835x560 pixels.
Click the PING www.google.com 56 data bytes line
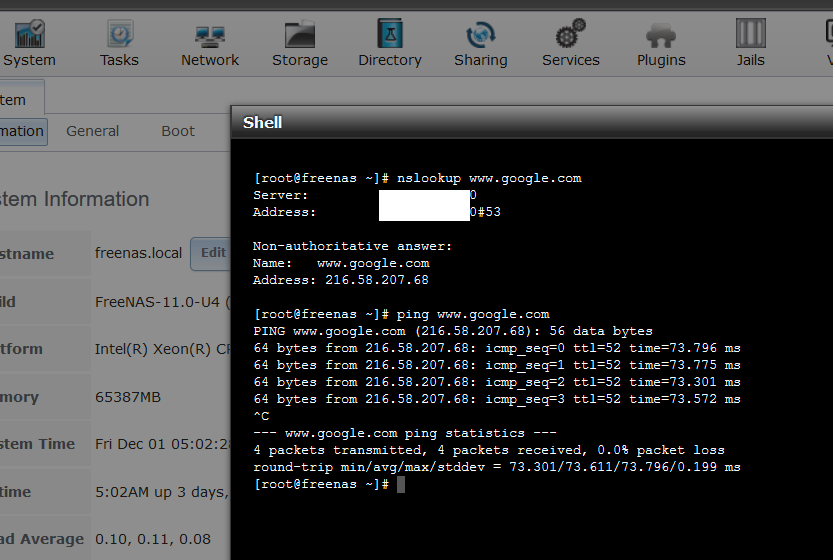point(453,331)
